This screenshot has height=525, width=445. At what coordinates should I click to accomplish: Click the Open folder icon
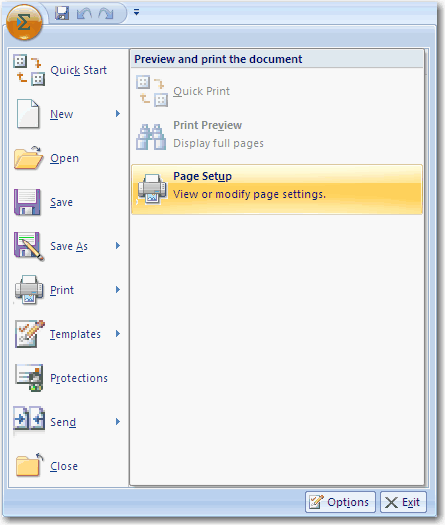pyautogui.click(x=29, y=158)
